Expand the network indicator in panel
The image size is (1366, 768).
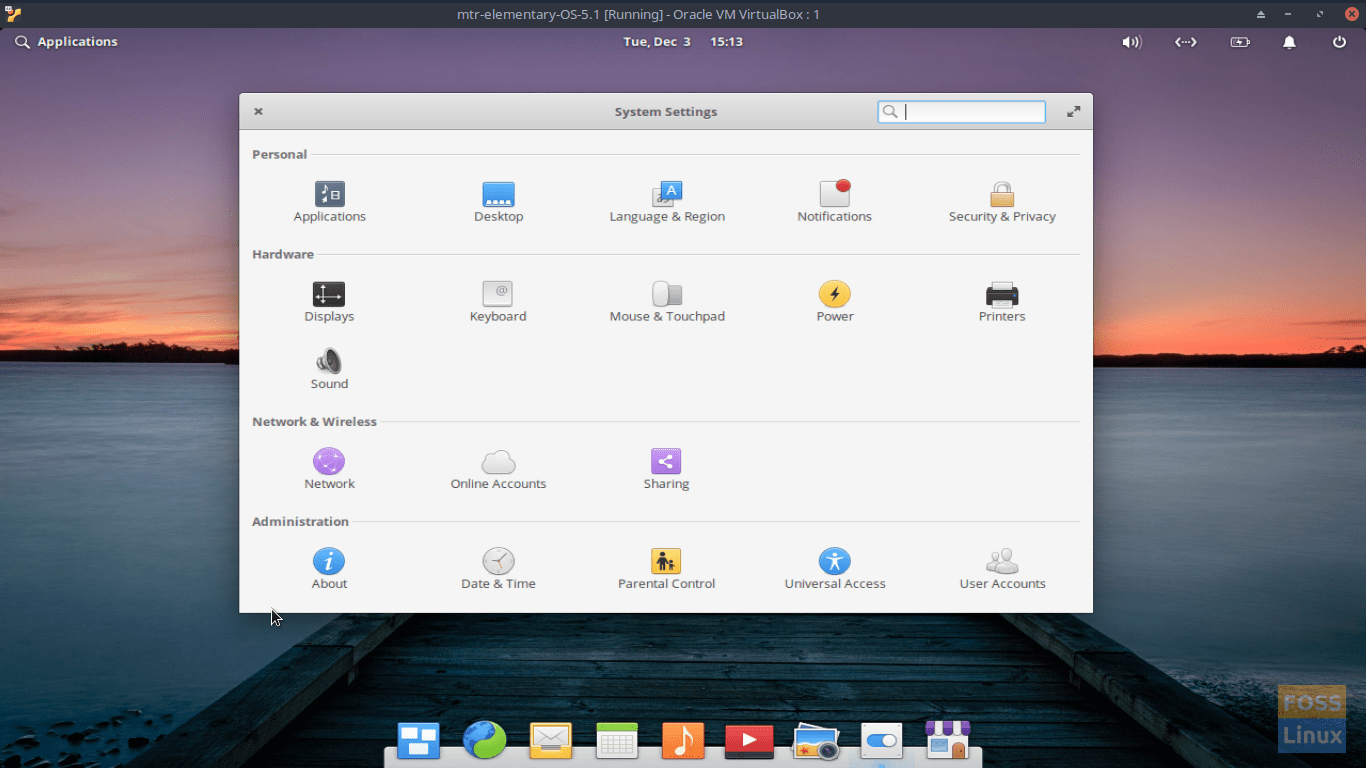click(x=1185, y=42)
